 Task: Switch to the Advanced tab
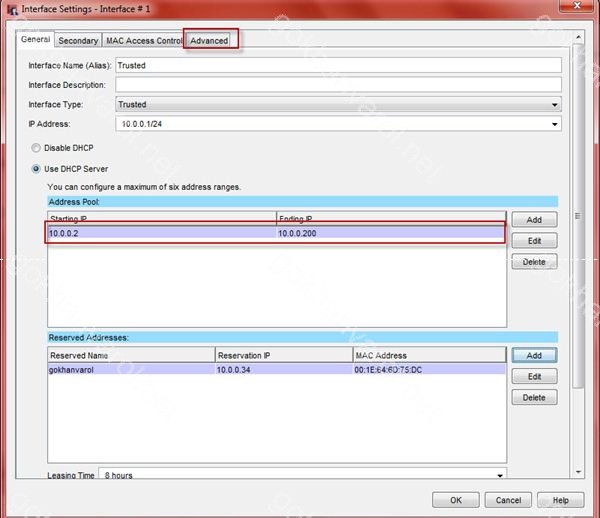tap(209, 41)
